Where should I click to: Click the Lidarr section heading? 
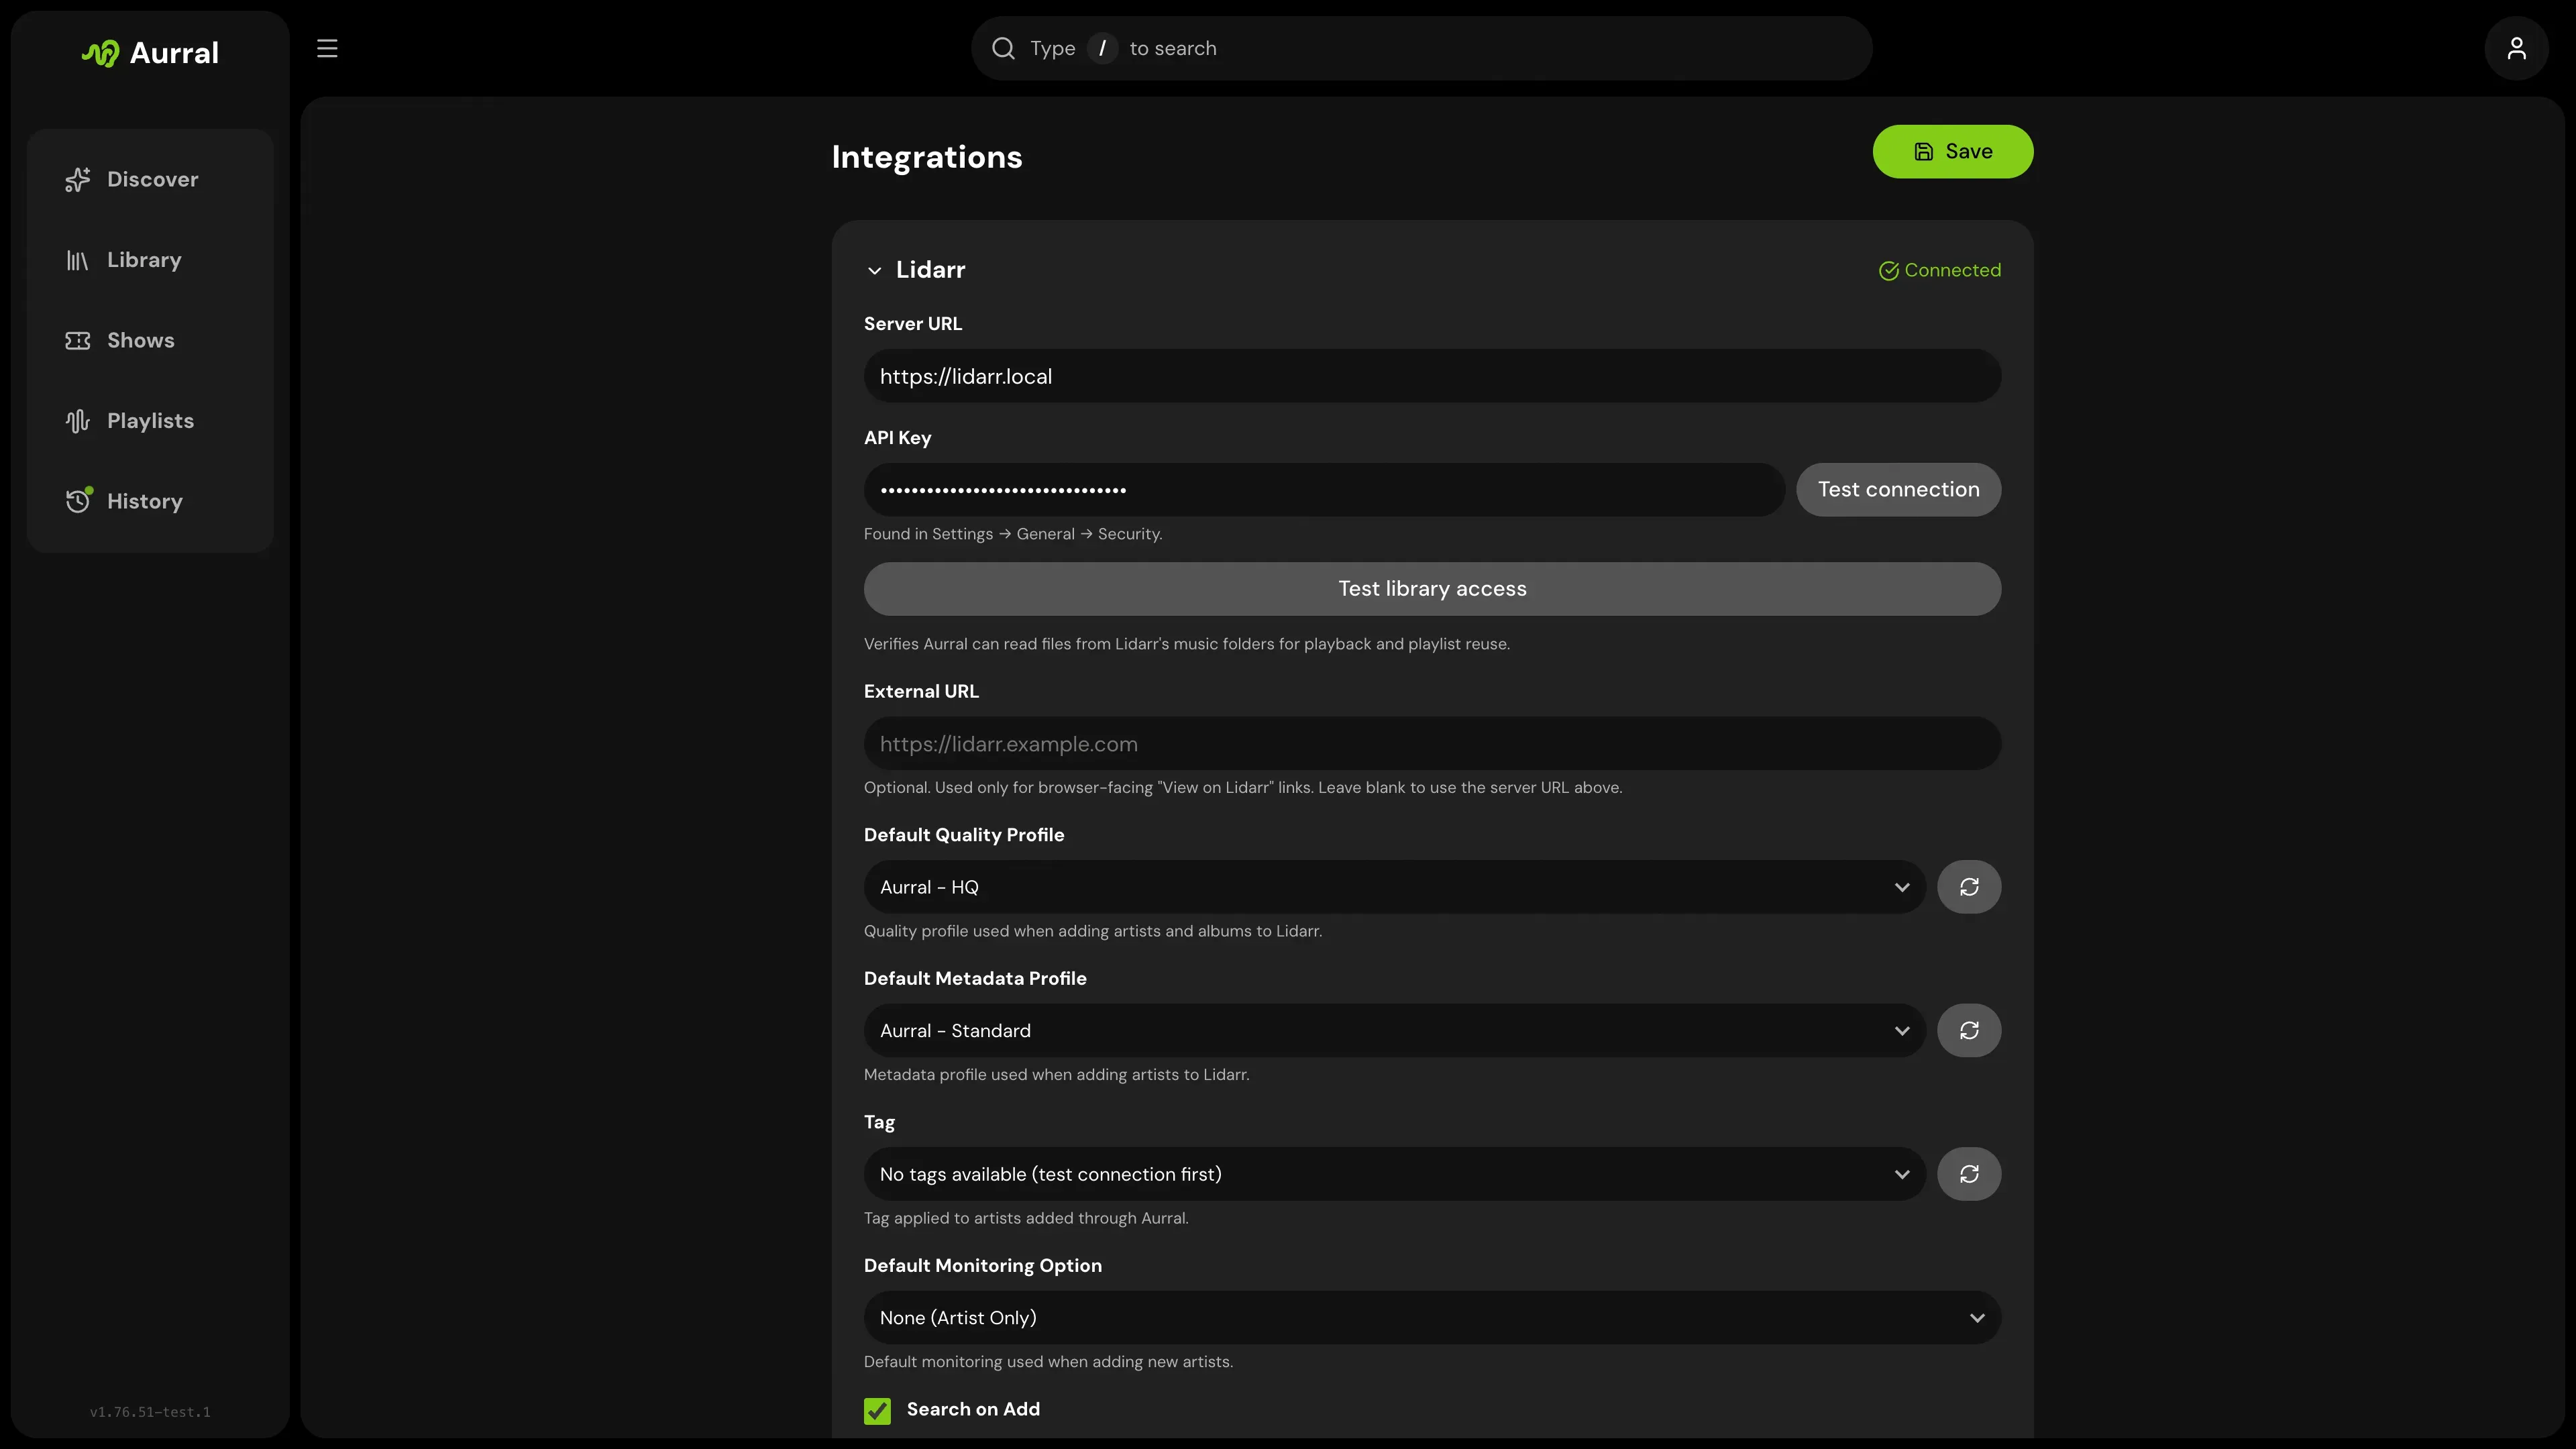coord(930,270)
